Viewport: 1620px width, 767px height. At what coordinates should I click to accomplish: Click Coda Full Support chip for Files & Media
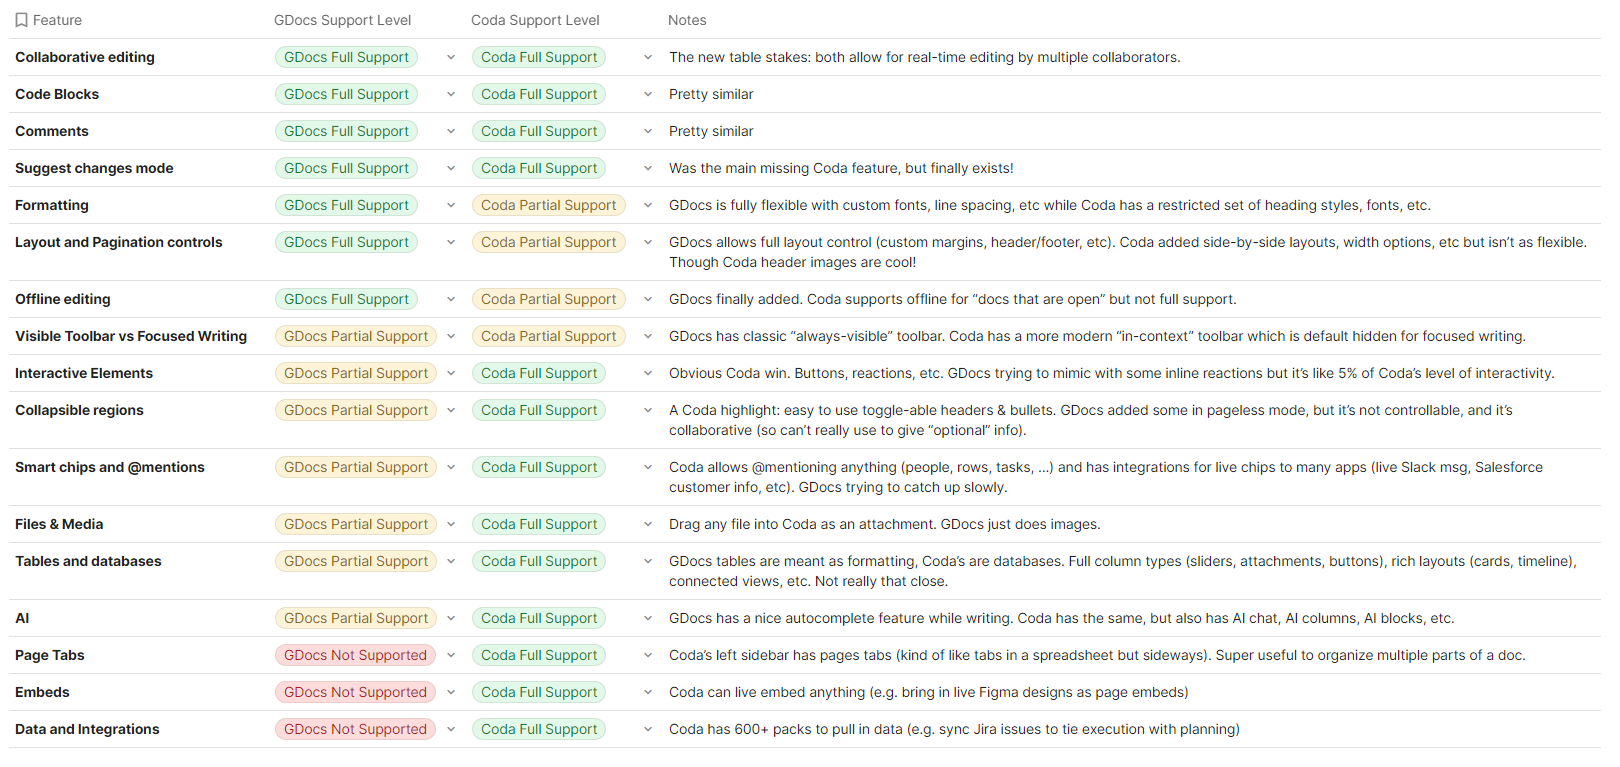pyautogui.click(x=539, y=524)
